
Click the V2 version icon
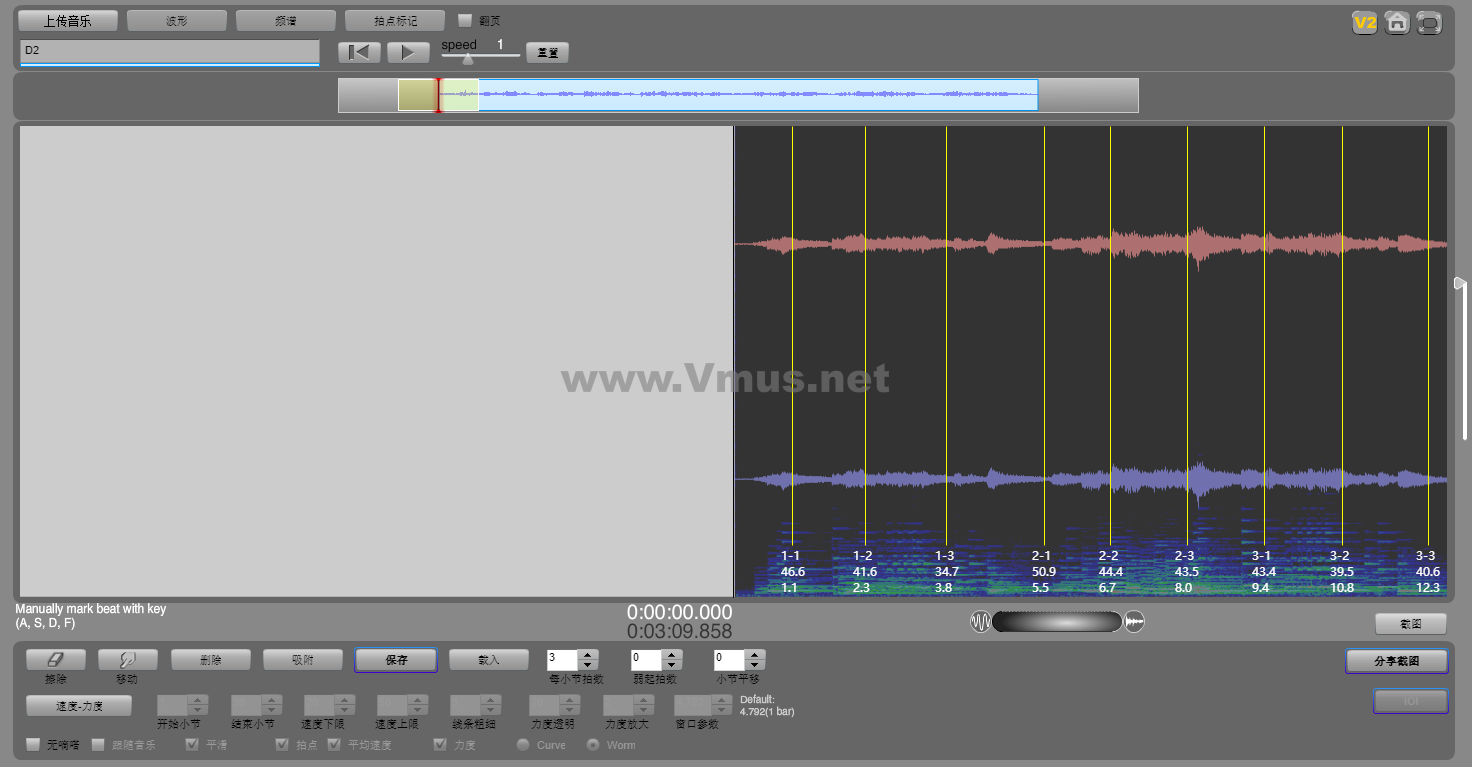click(x=1364, y=23)
